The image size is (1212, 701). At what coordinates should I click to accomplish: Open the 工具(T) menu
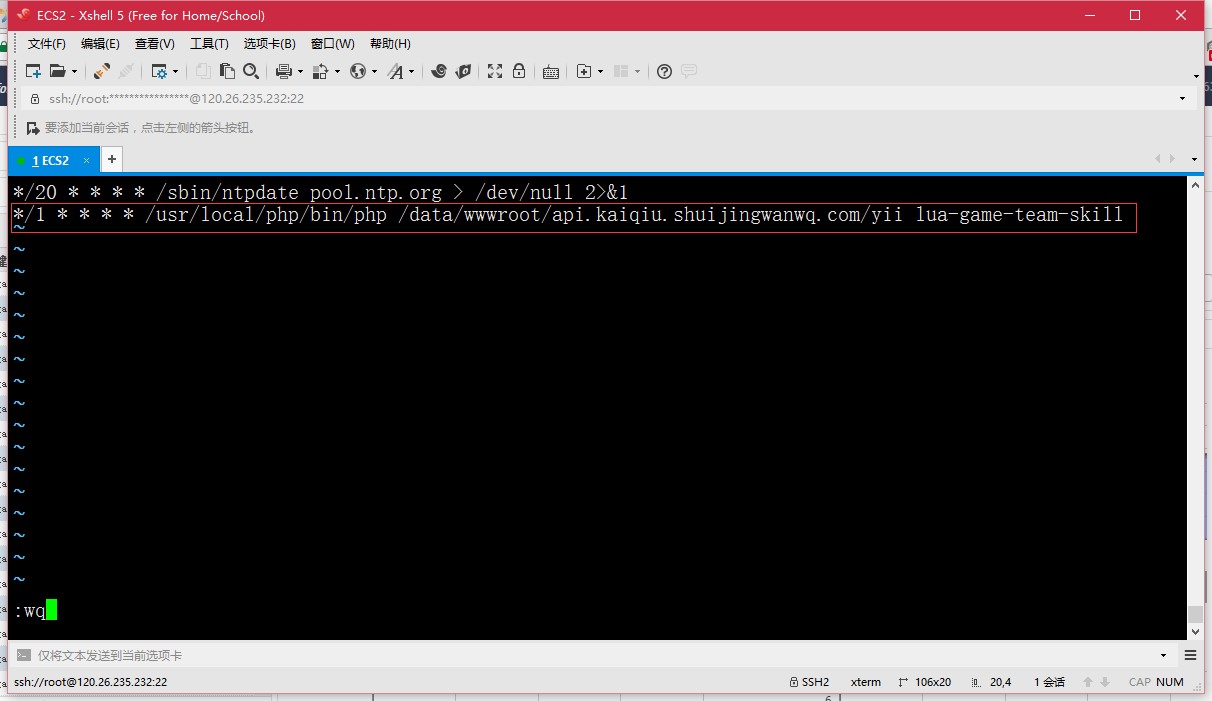click(209, 44)
